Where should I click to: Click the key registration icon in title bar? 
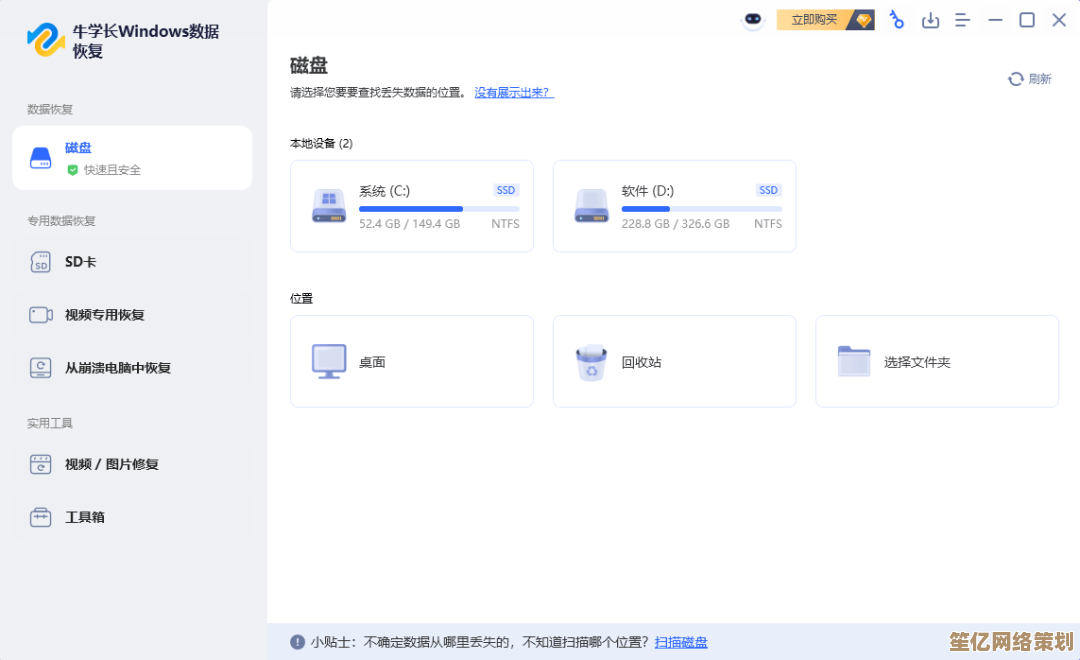[x=896, y=19]
